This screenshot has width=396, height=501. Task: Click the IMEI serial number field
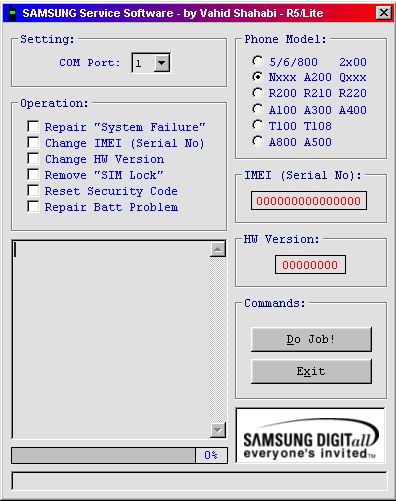309,201
